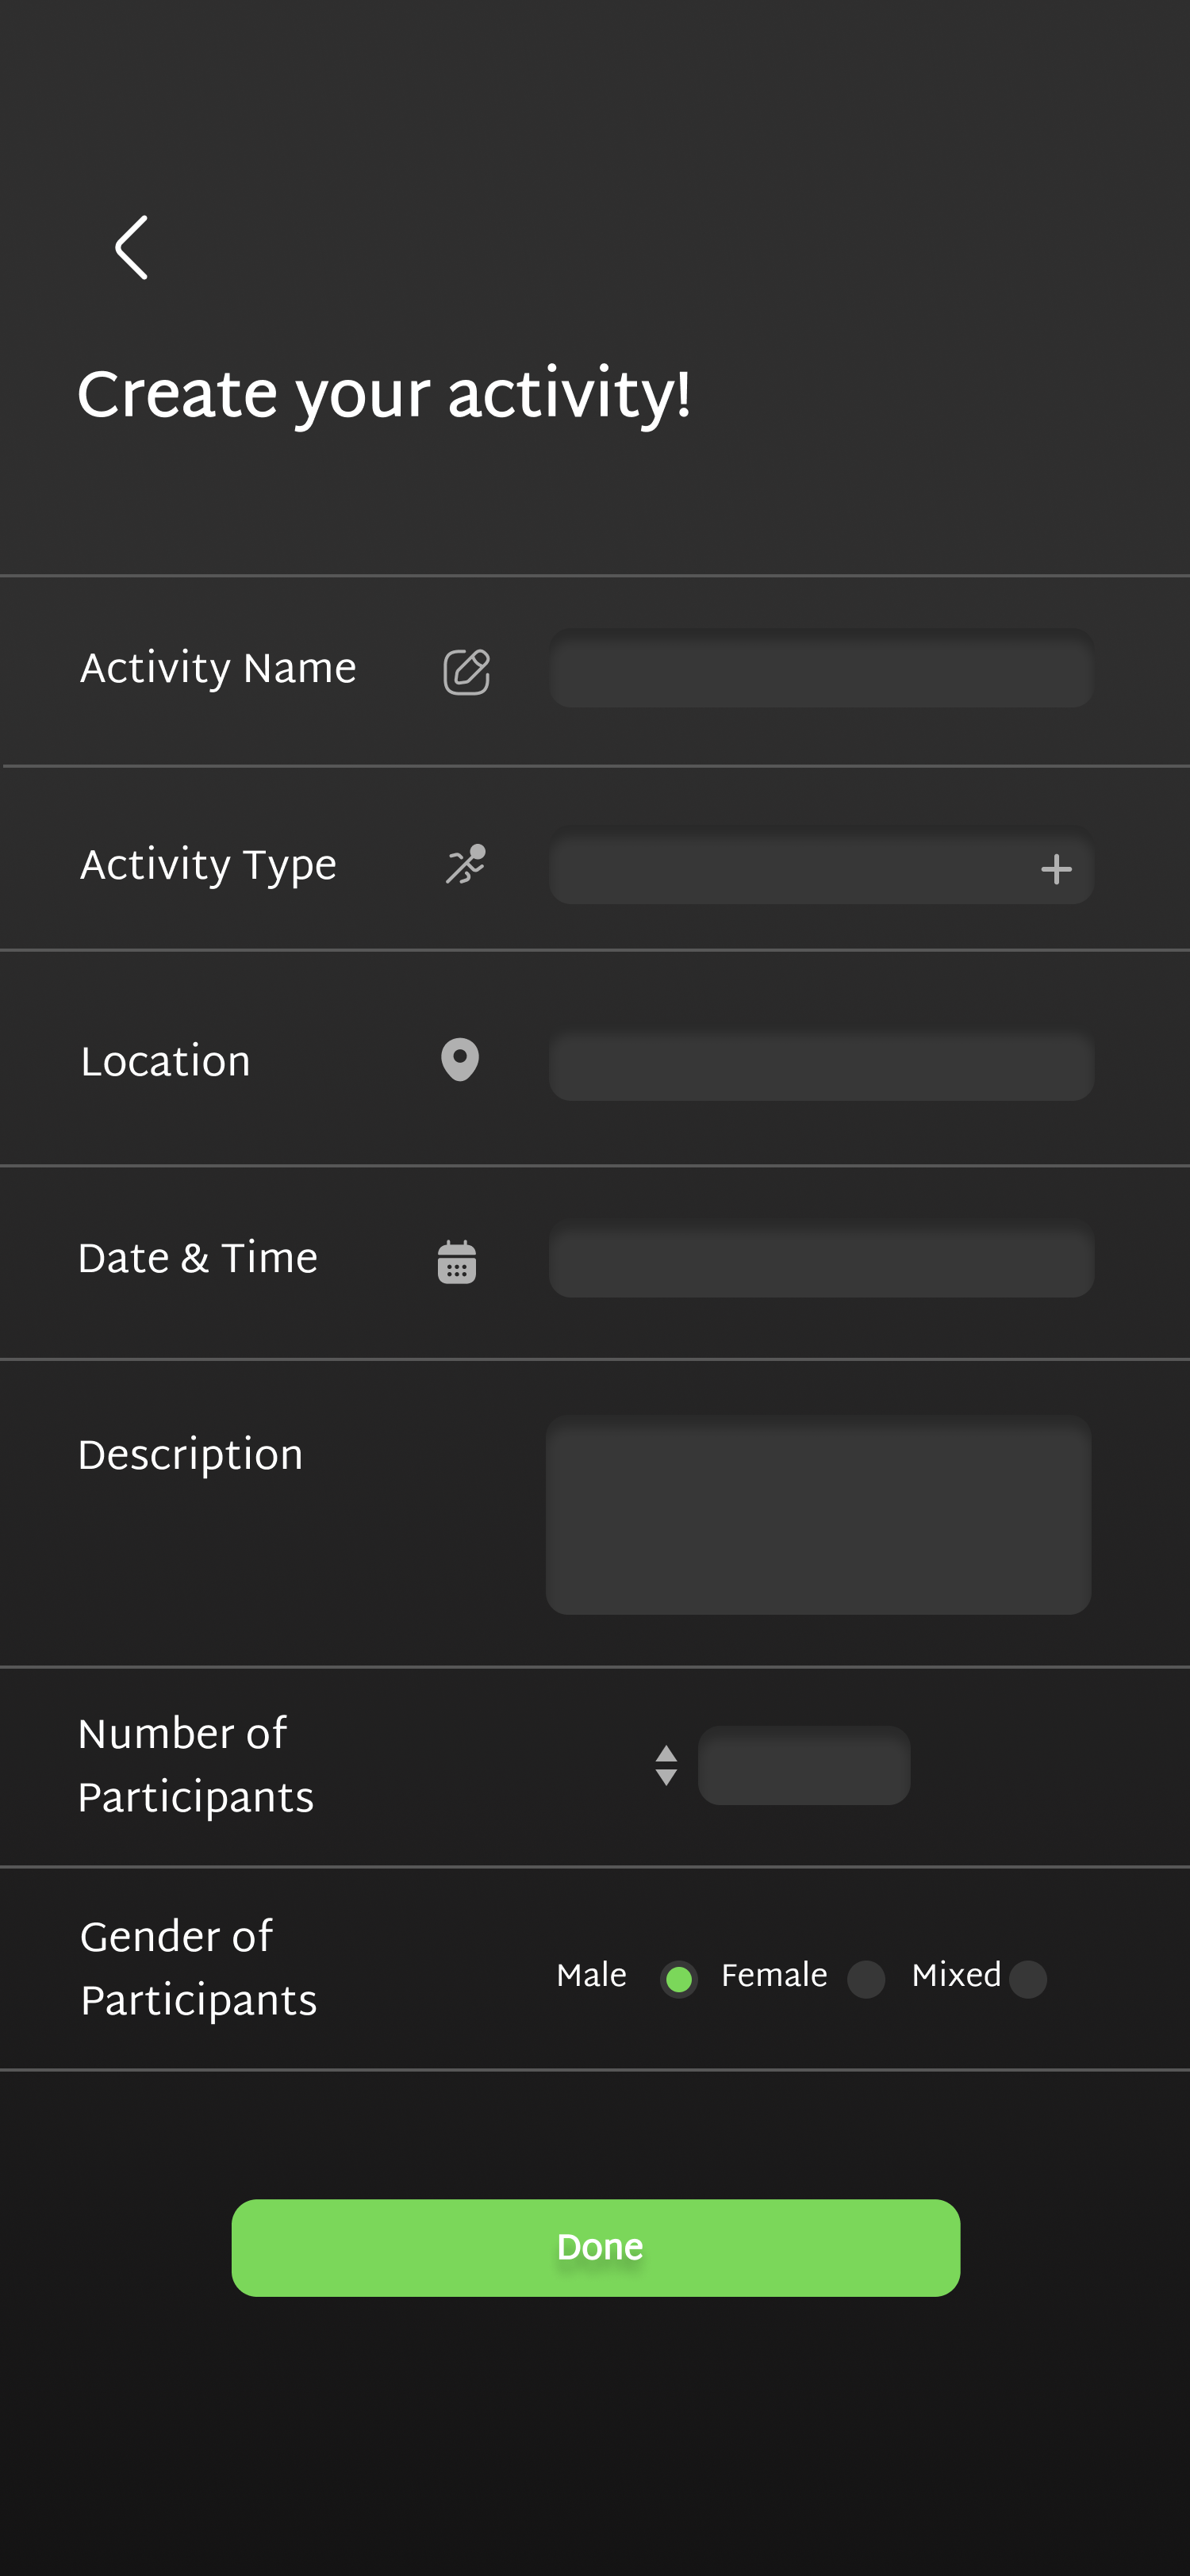This screenshot has width=1190, height=2576.
Task: Select the Male gender radio button
Action: (x=680, y=1979)
